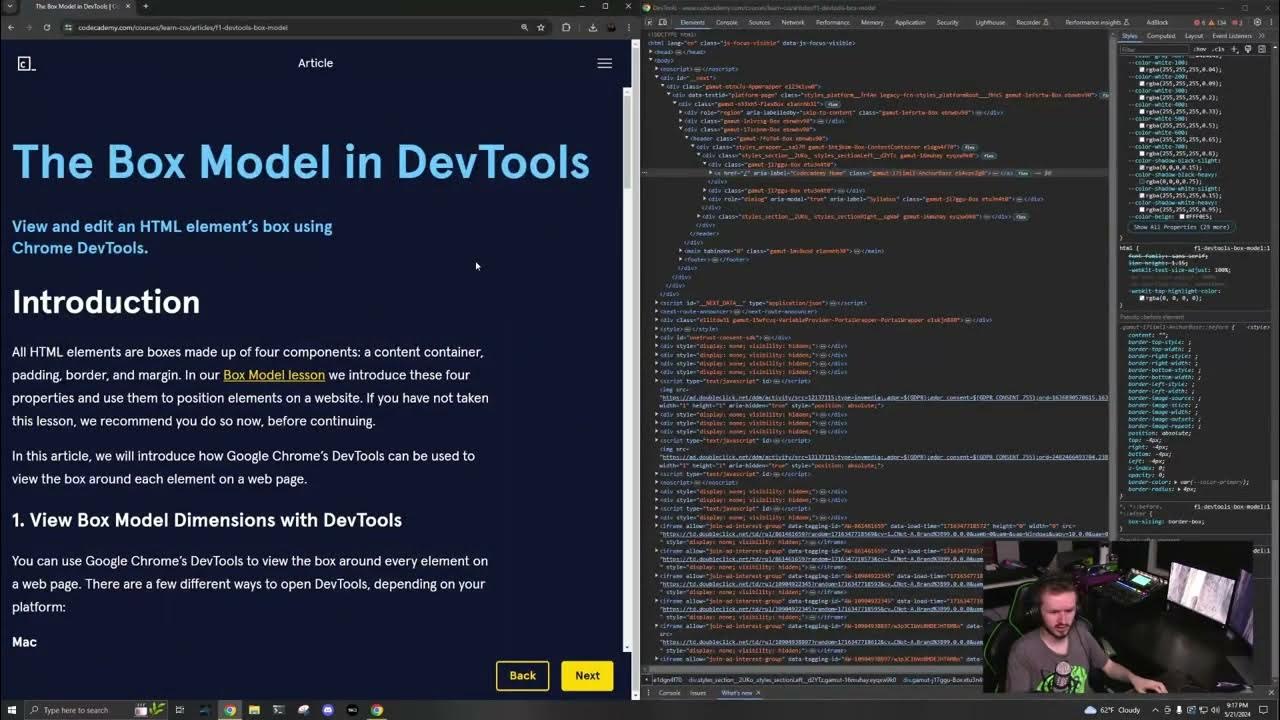Click the browser back arrow
This screenshot has height=720, width=1280.
pos(11,27)
